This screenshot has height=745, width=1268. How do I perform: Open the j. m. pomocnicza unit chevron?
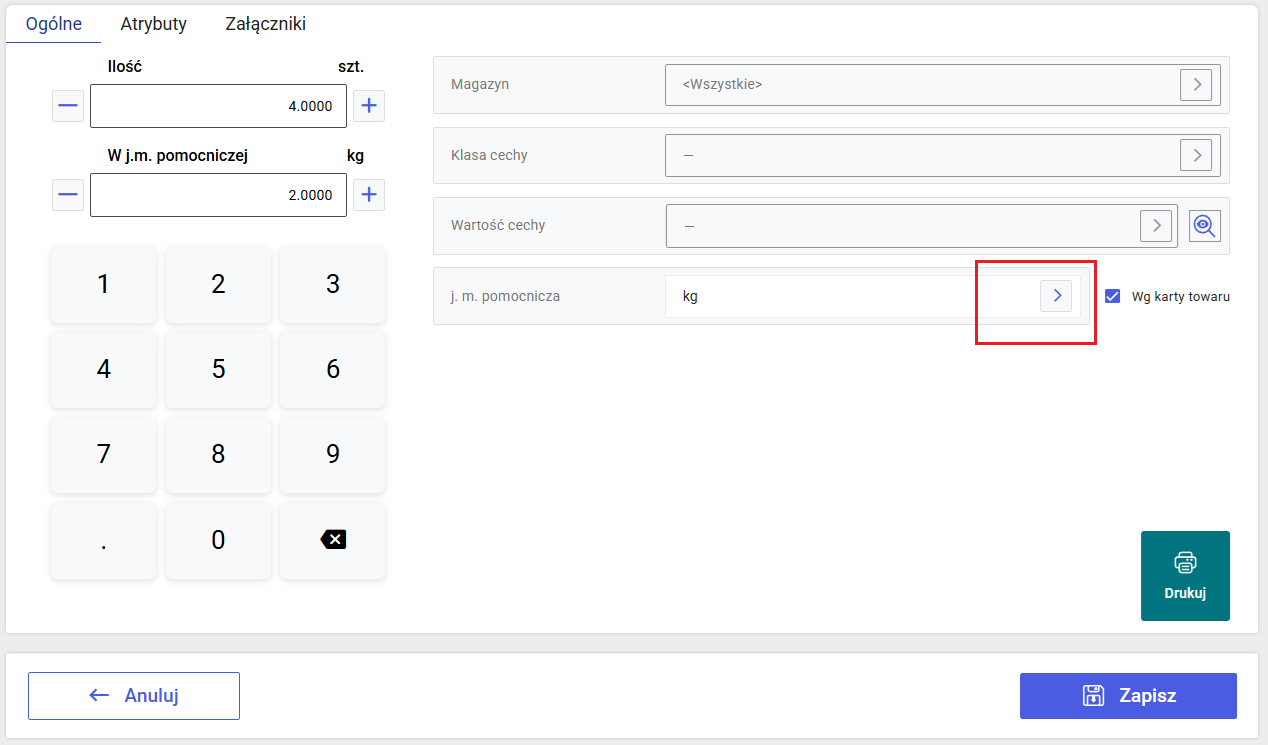click(1056, 296)
